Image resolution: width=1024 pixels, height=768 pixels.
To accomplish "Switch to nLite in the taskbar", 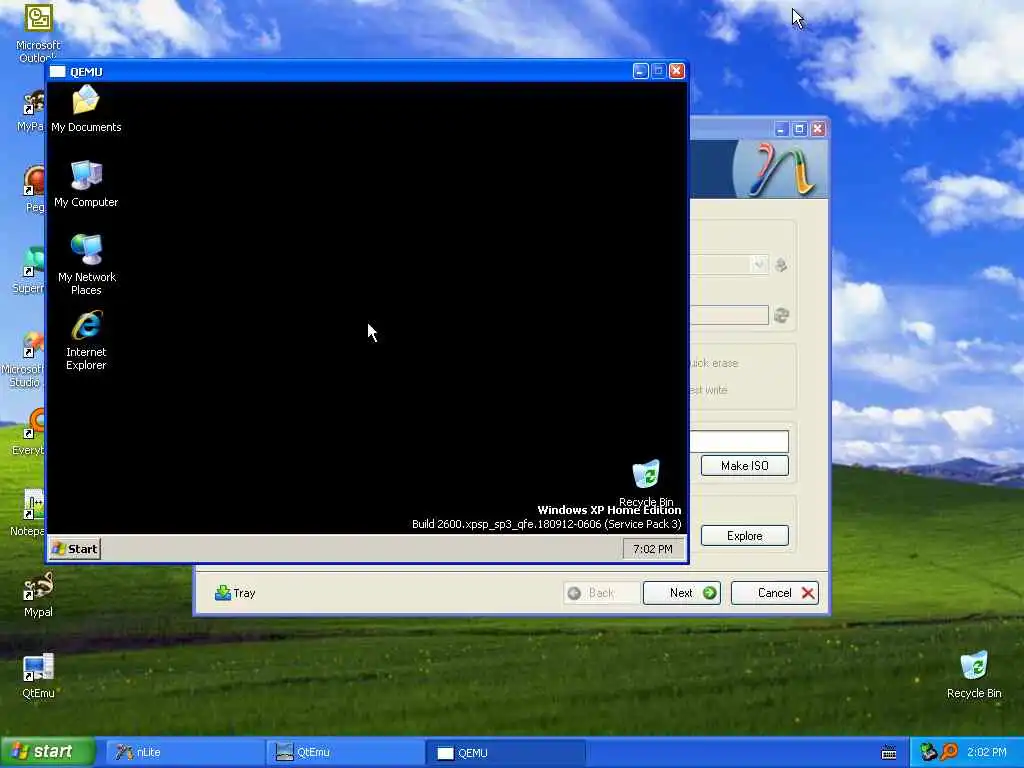I will click(x=184, y=752).
